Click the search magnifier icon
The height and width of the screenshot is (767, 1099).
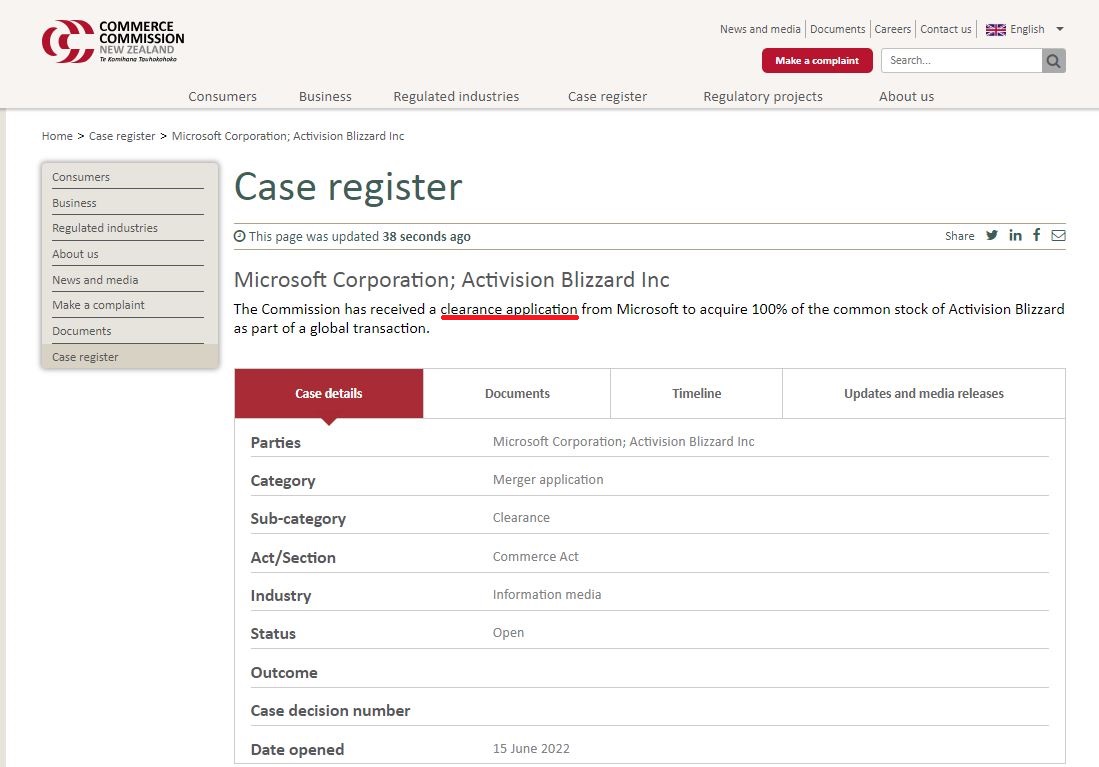click(1053, 61)
